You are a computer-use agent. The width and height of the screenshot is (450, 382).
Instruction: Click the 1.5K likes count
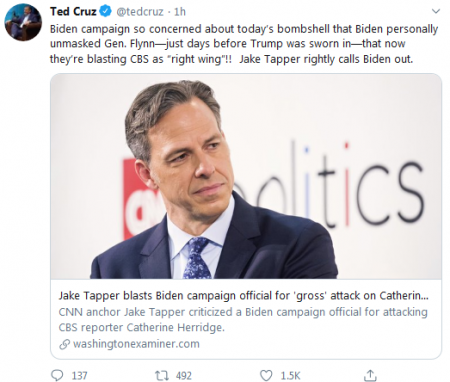coord(290,376)
